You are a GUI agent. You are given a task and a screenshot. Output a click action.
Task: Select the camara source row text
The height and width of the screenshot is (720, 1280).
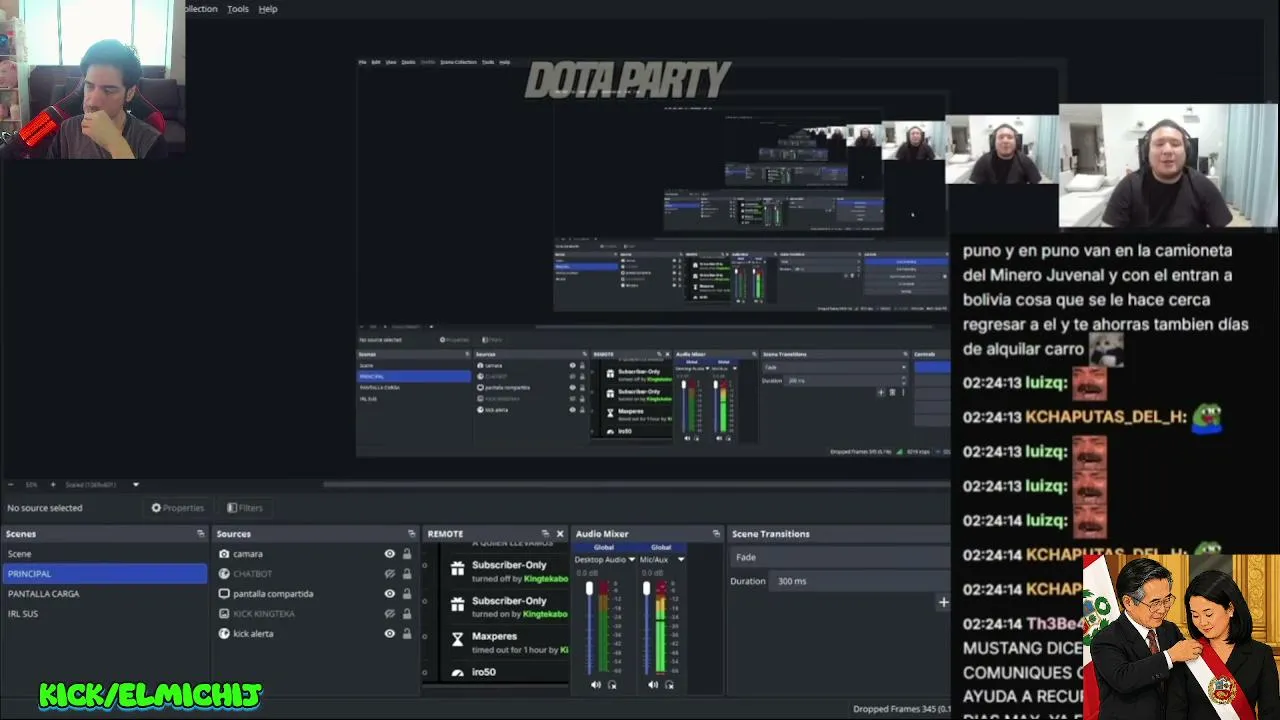248,554
